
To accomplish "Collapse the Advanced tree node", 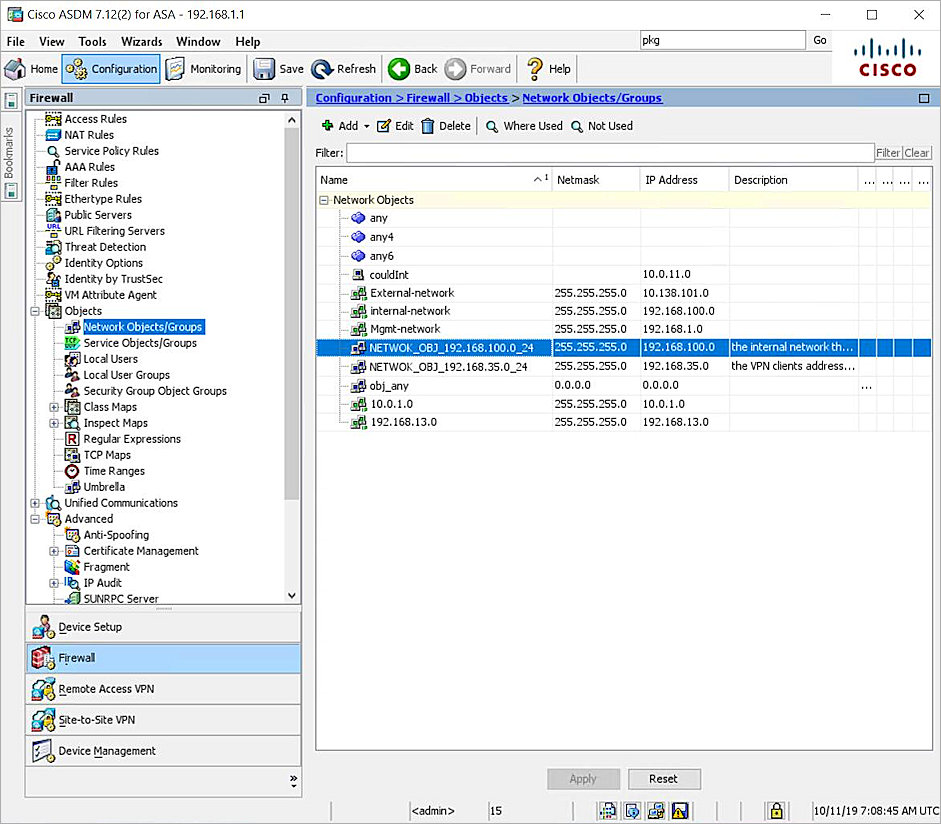I will [x=35, y=518].
